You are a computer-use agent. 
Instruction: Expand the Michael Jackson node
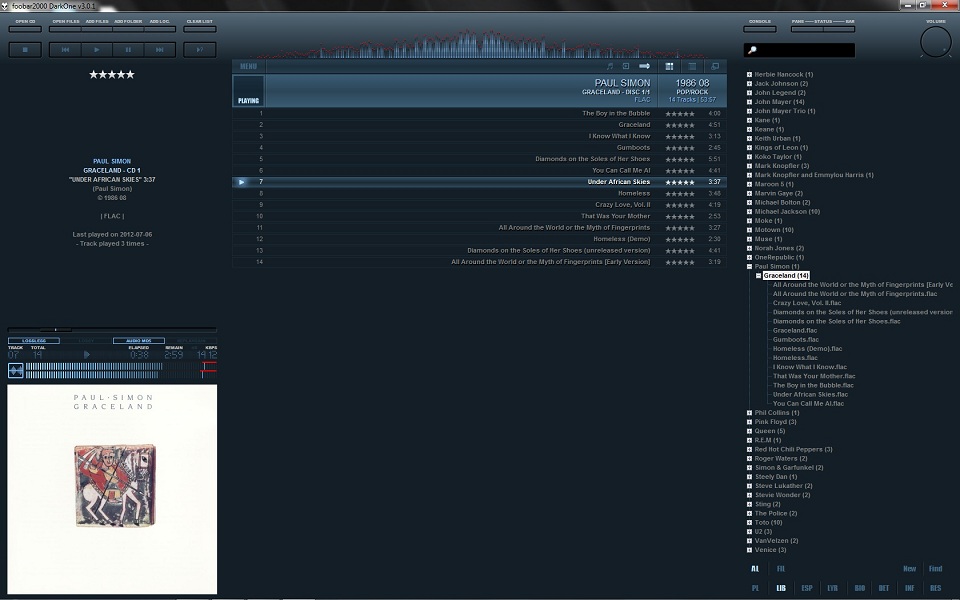click(x=749, y=212)
